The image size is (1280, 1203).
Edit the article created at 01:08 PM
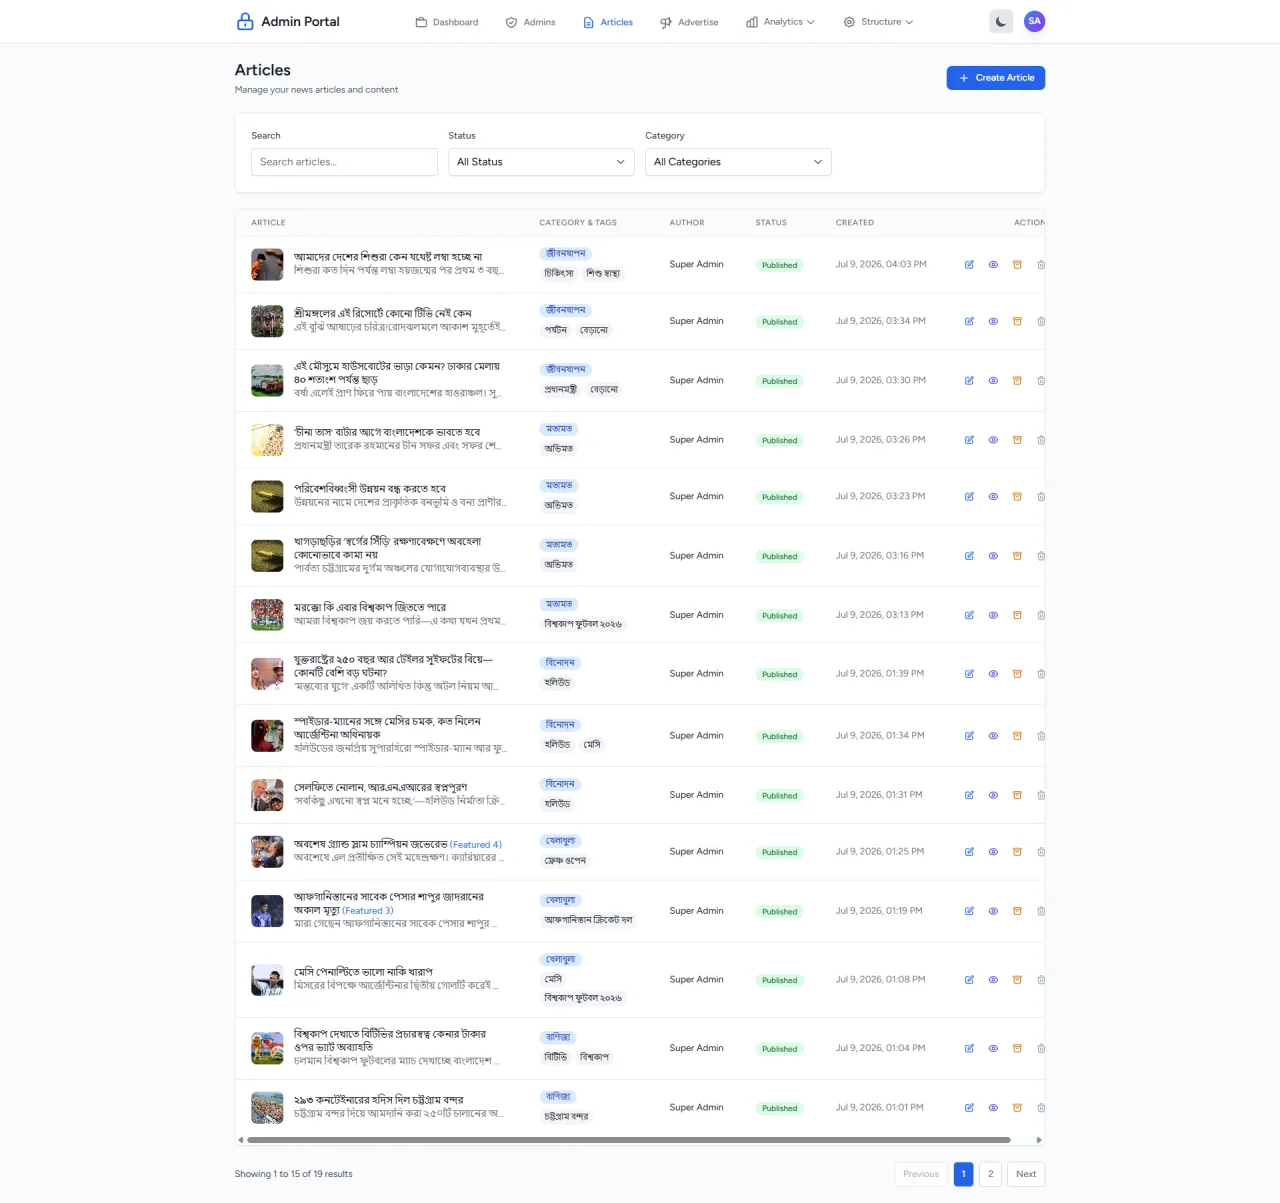click(969, 980)
